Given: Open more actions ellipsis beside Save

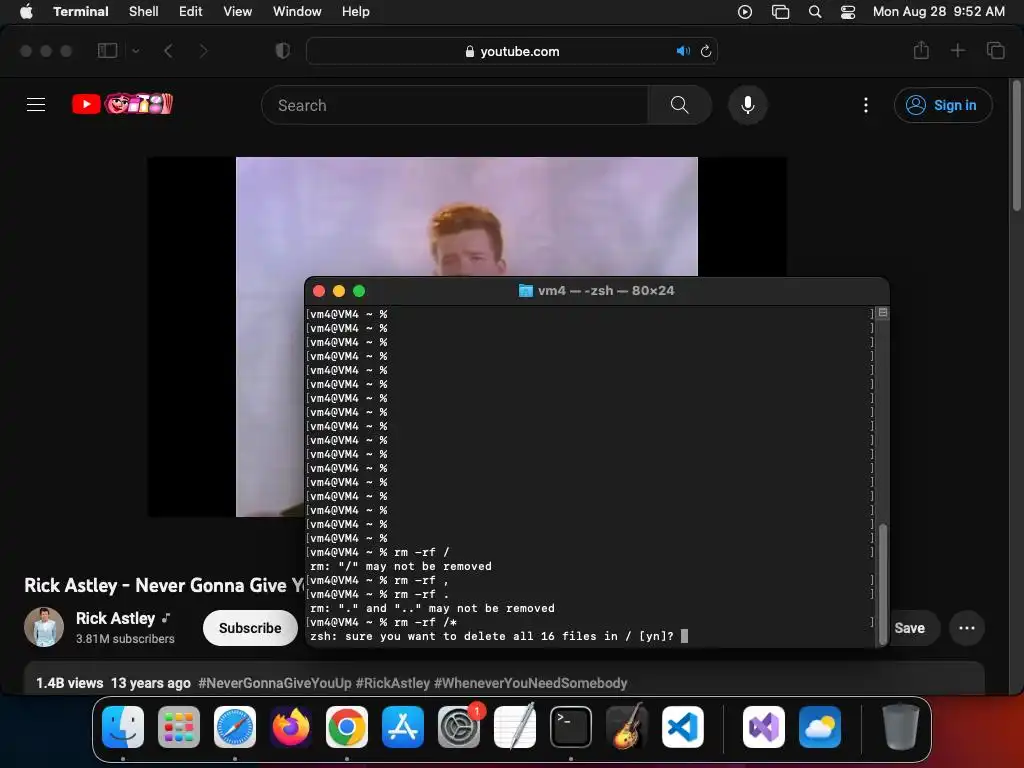Looking at the screenshot, I should point(967,628).
